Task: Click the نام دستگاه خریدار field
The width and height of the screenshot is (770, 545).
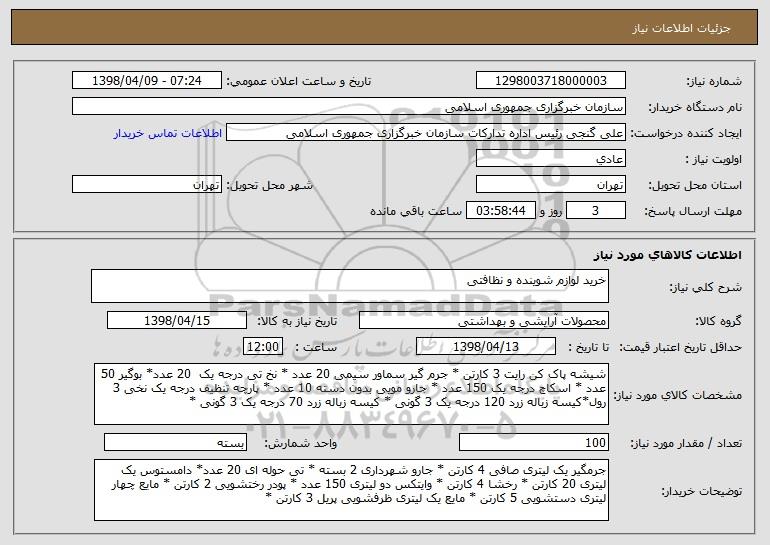Action: (349, 106)
